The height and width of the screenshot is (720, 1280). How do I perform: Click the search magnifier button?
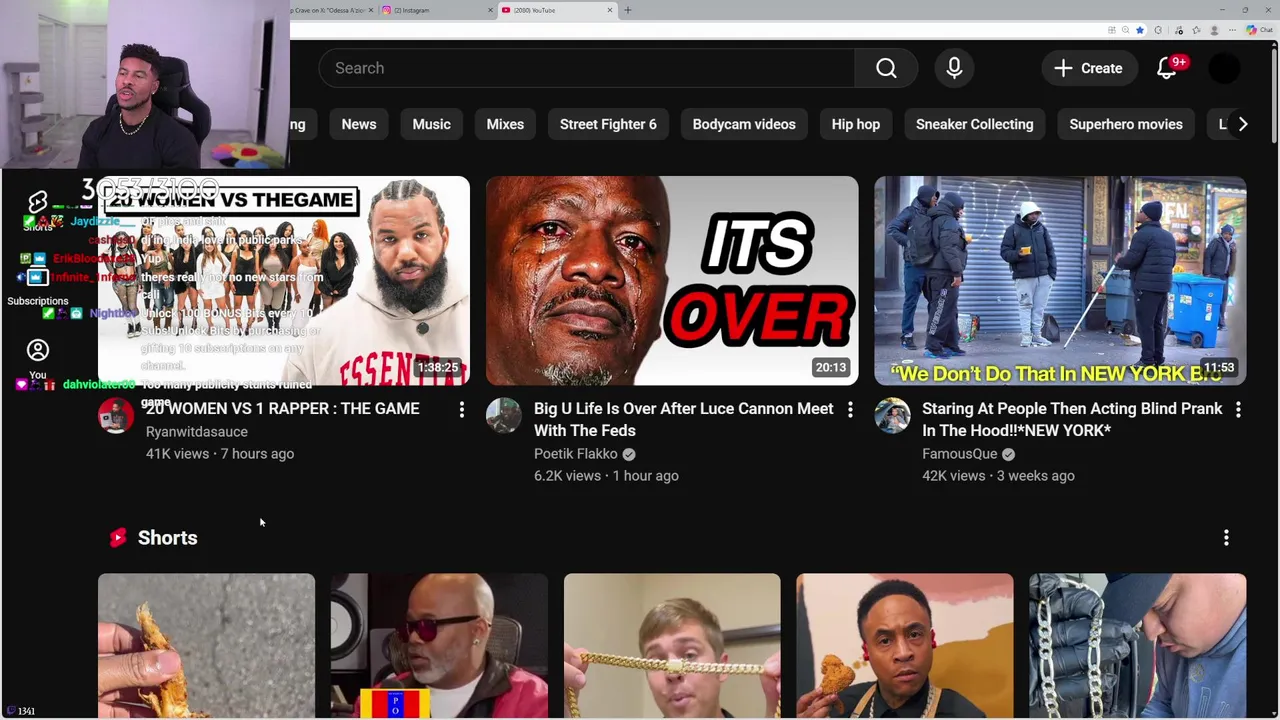(886, 68)
